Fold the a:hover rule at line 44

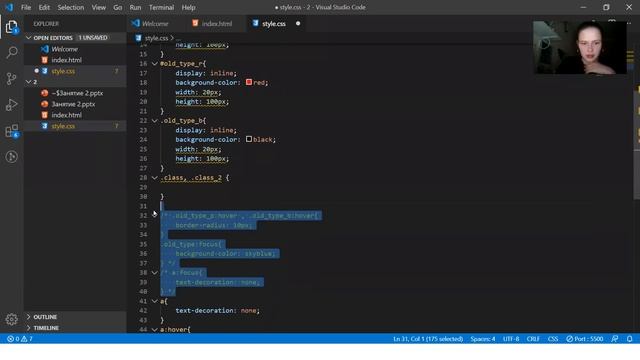click(x=155, y=329)
